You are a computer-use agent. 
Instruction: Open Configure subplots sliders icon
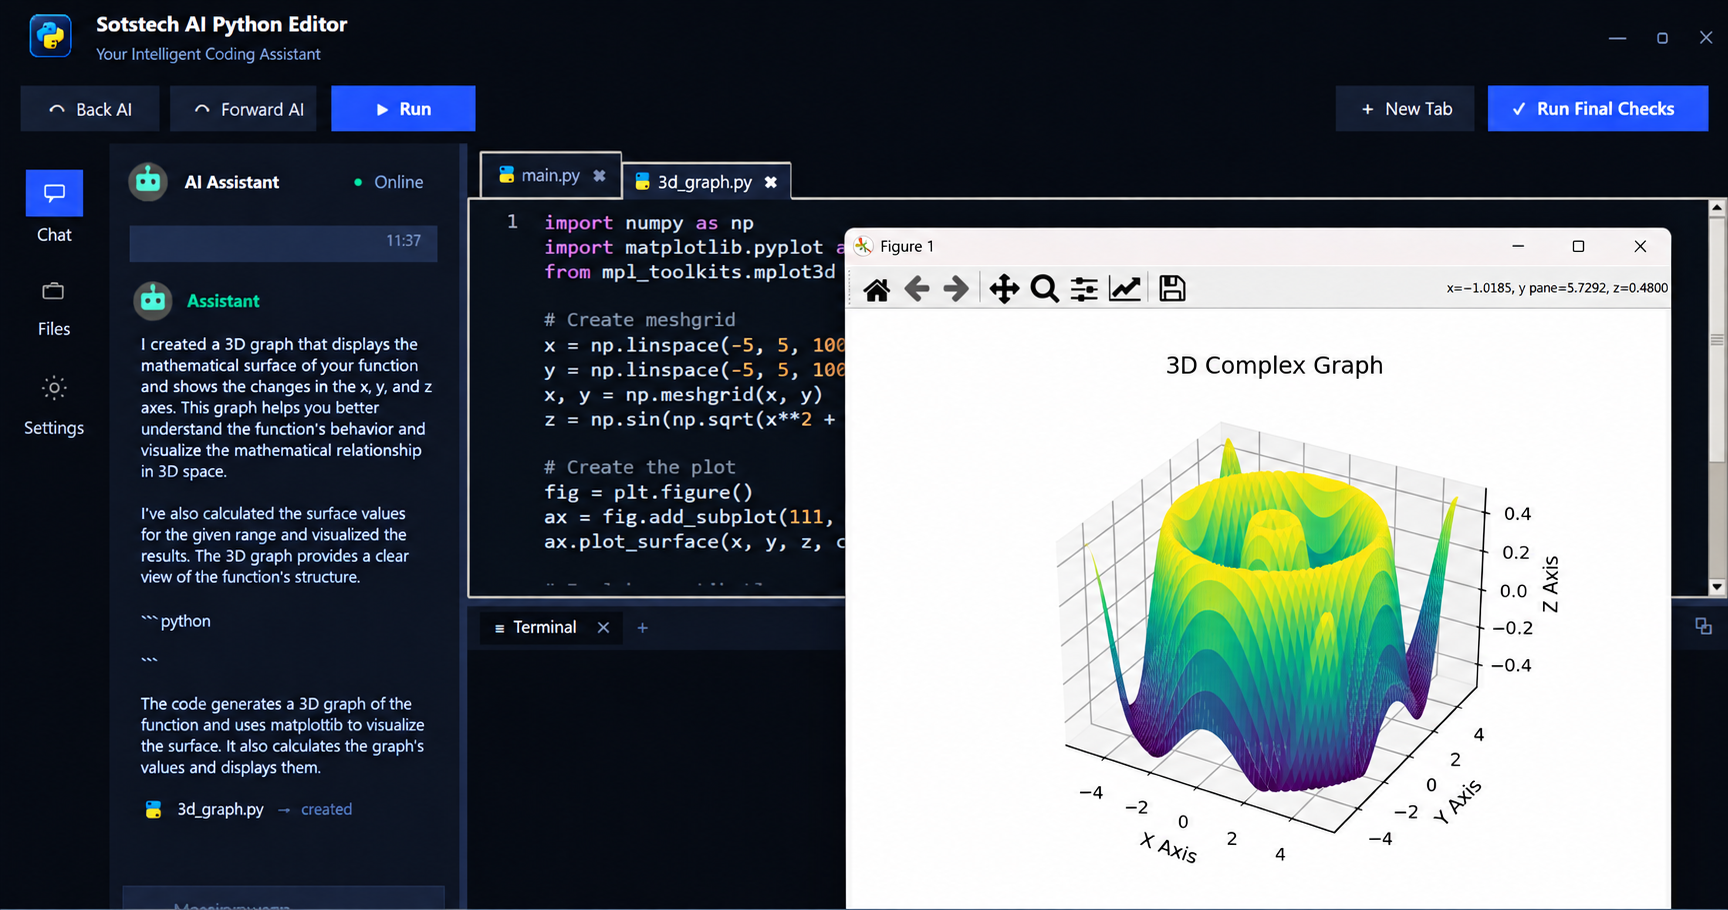click(x=1084, y=289)
